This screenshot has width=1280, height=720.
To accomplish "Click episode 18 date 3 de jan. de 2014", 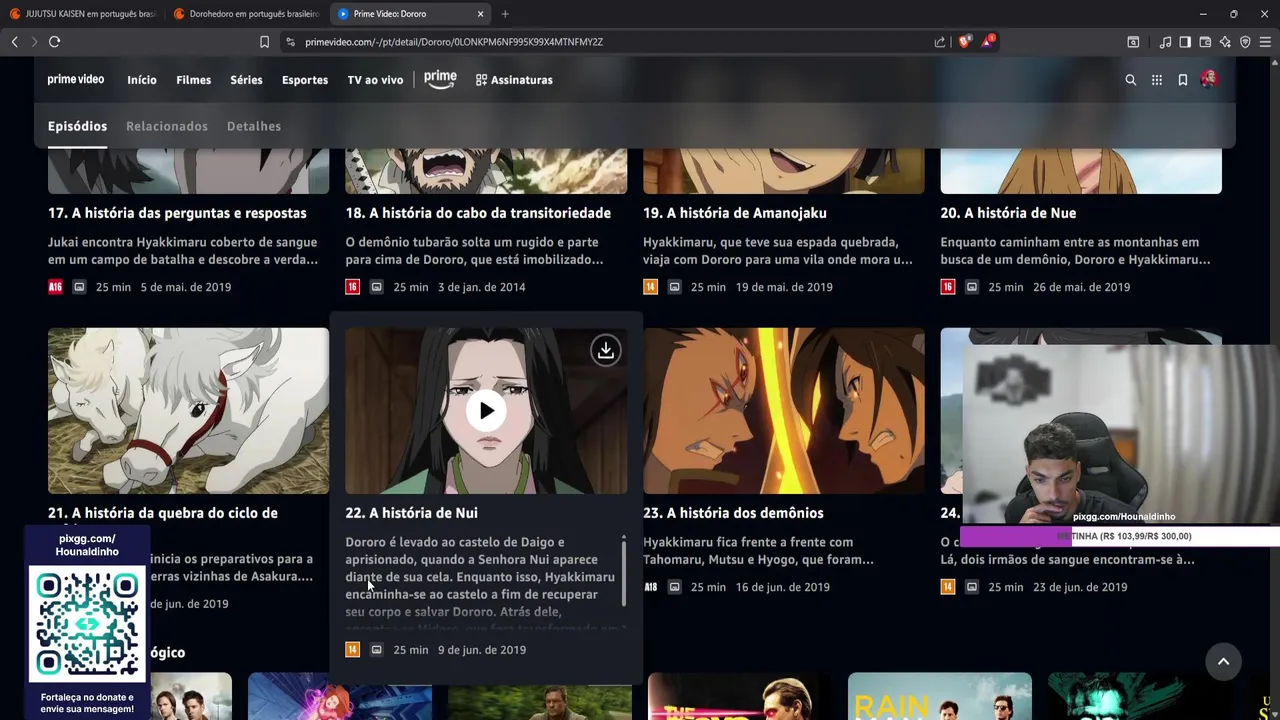I will 481,287.
